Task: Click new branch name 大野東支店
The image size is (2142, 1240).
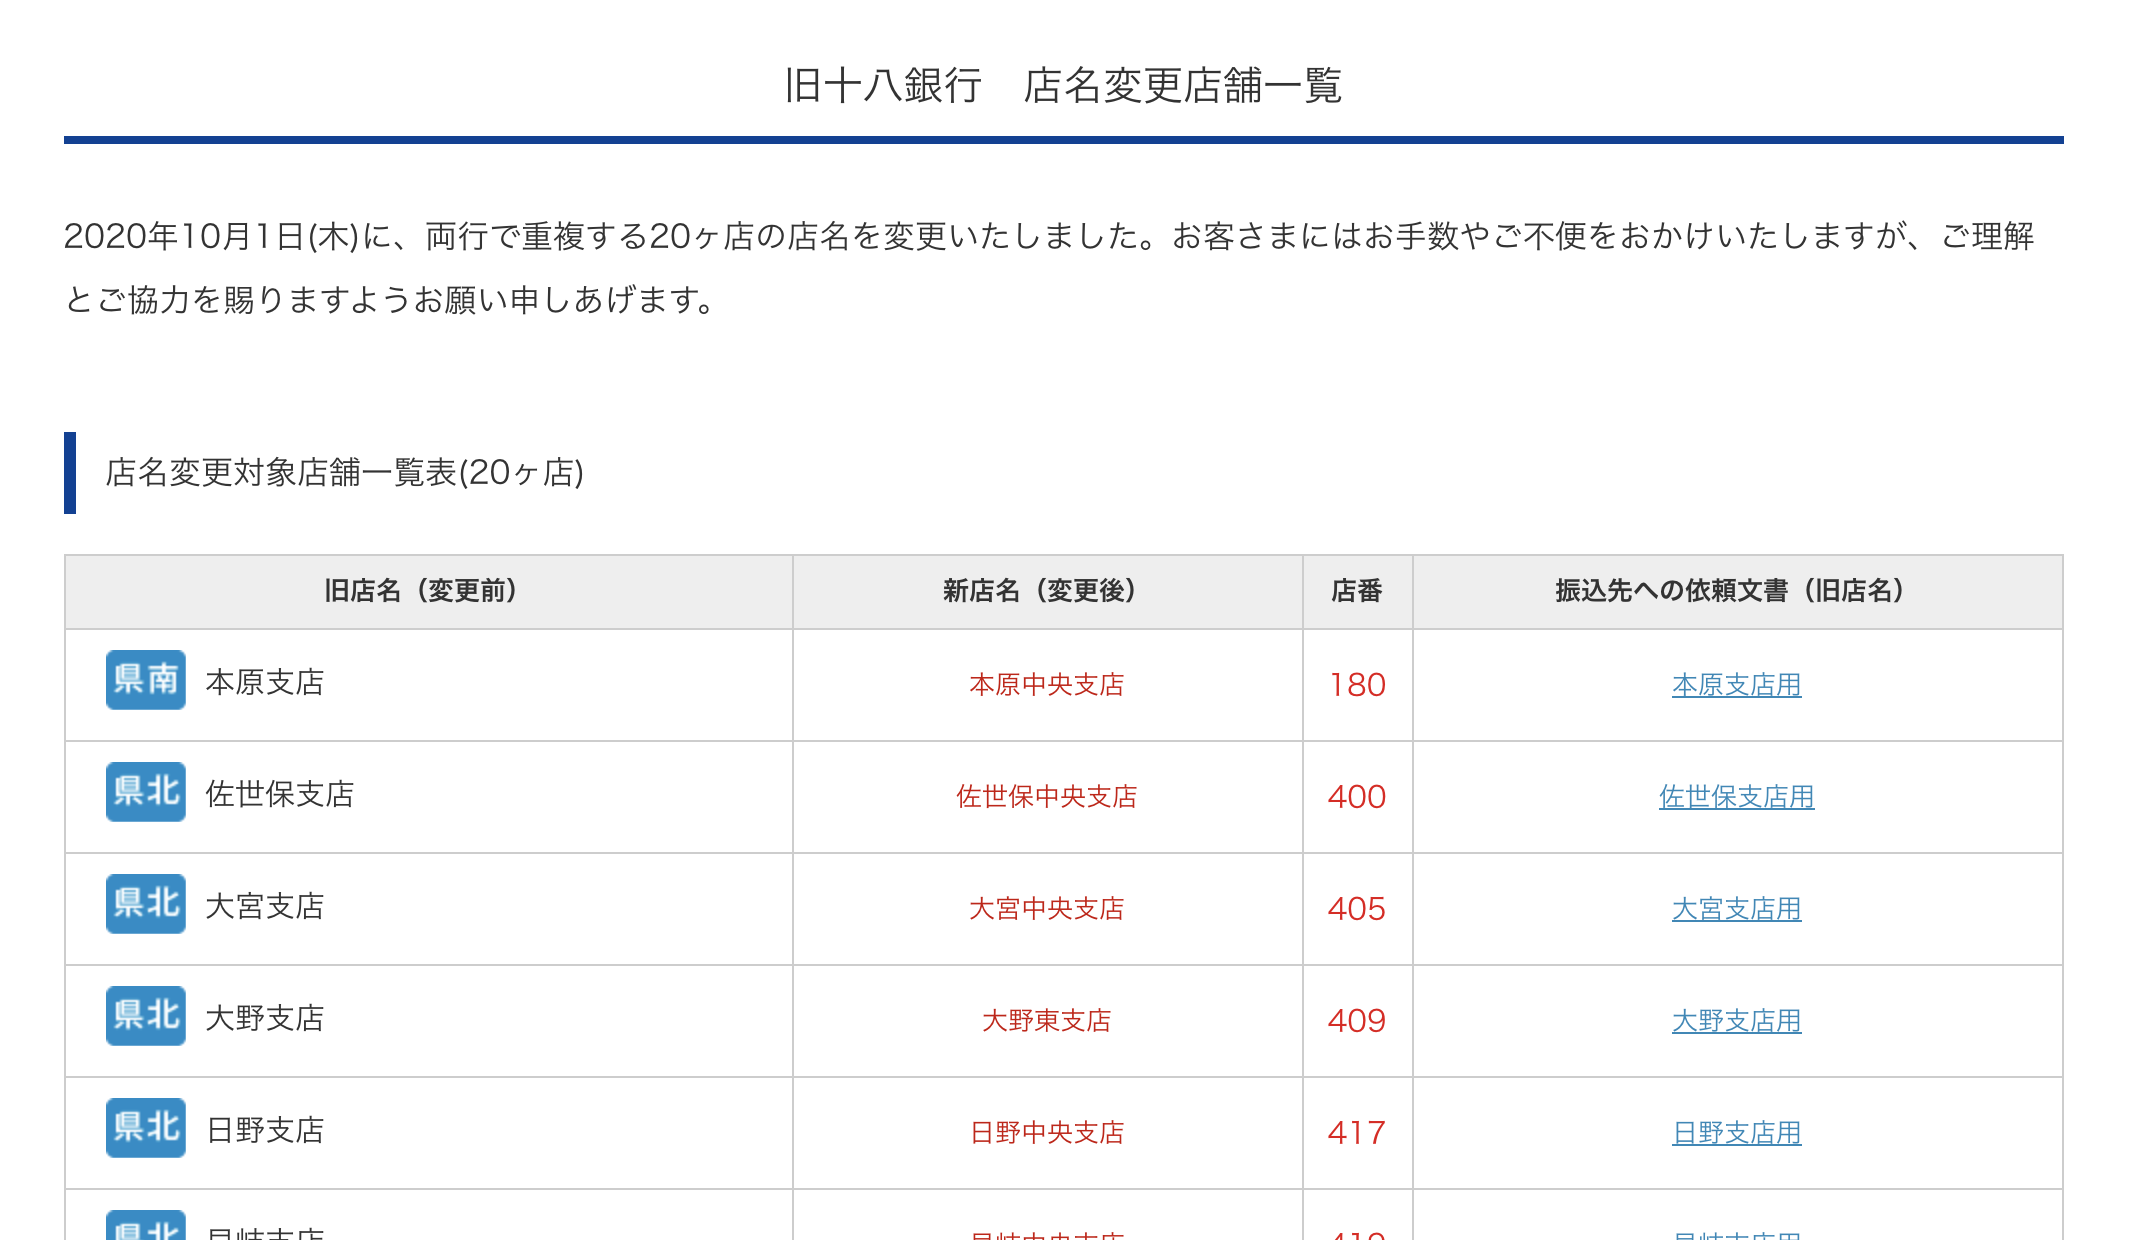Action: tap(1046, 1021)
